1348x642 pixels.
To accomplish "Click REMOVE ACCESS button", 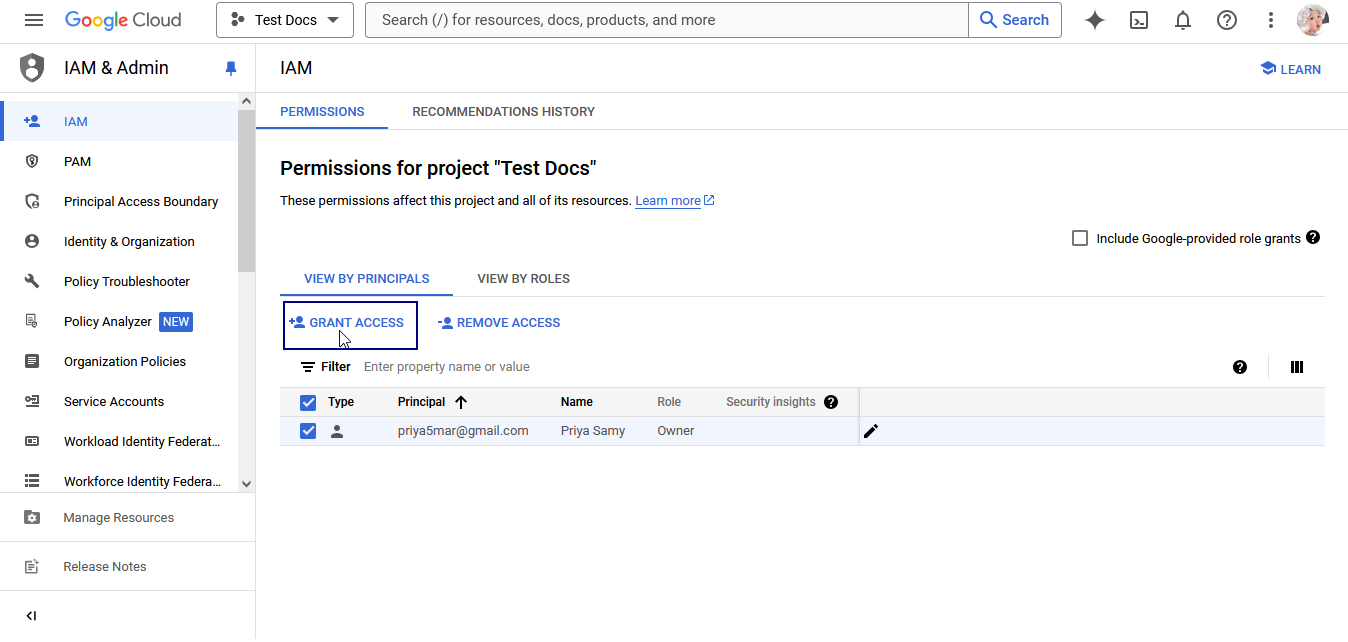I will [x=499, y=323].
